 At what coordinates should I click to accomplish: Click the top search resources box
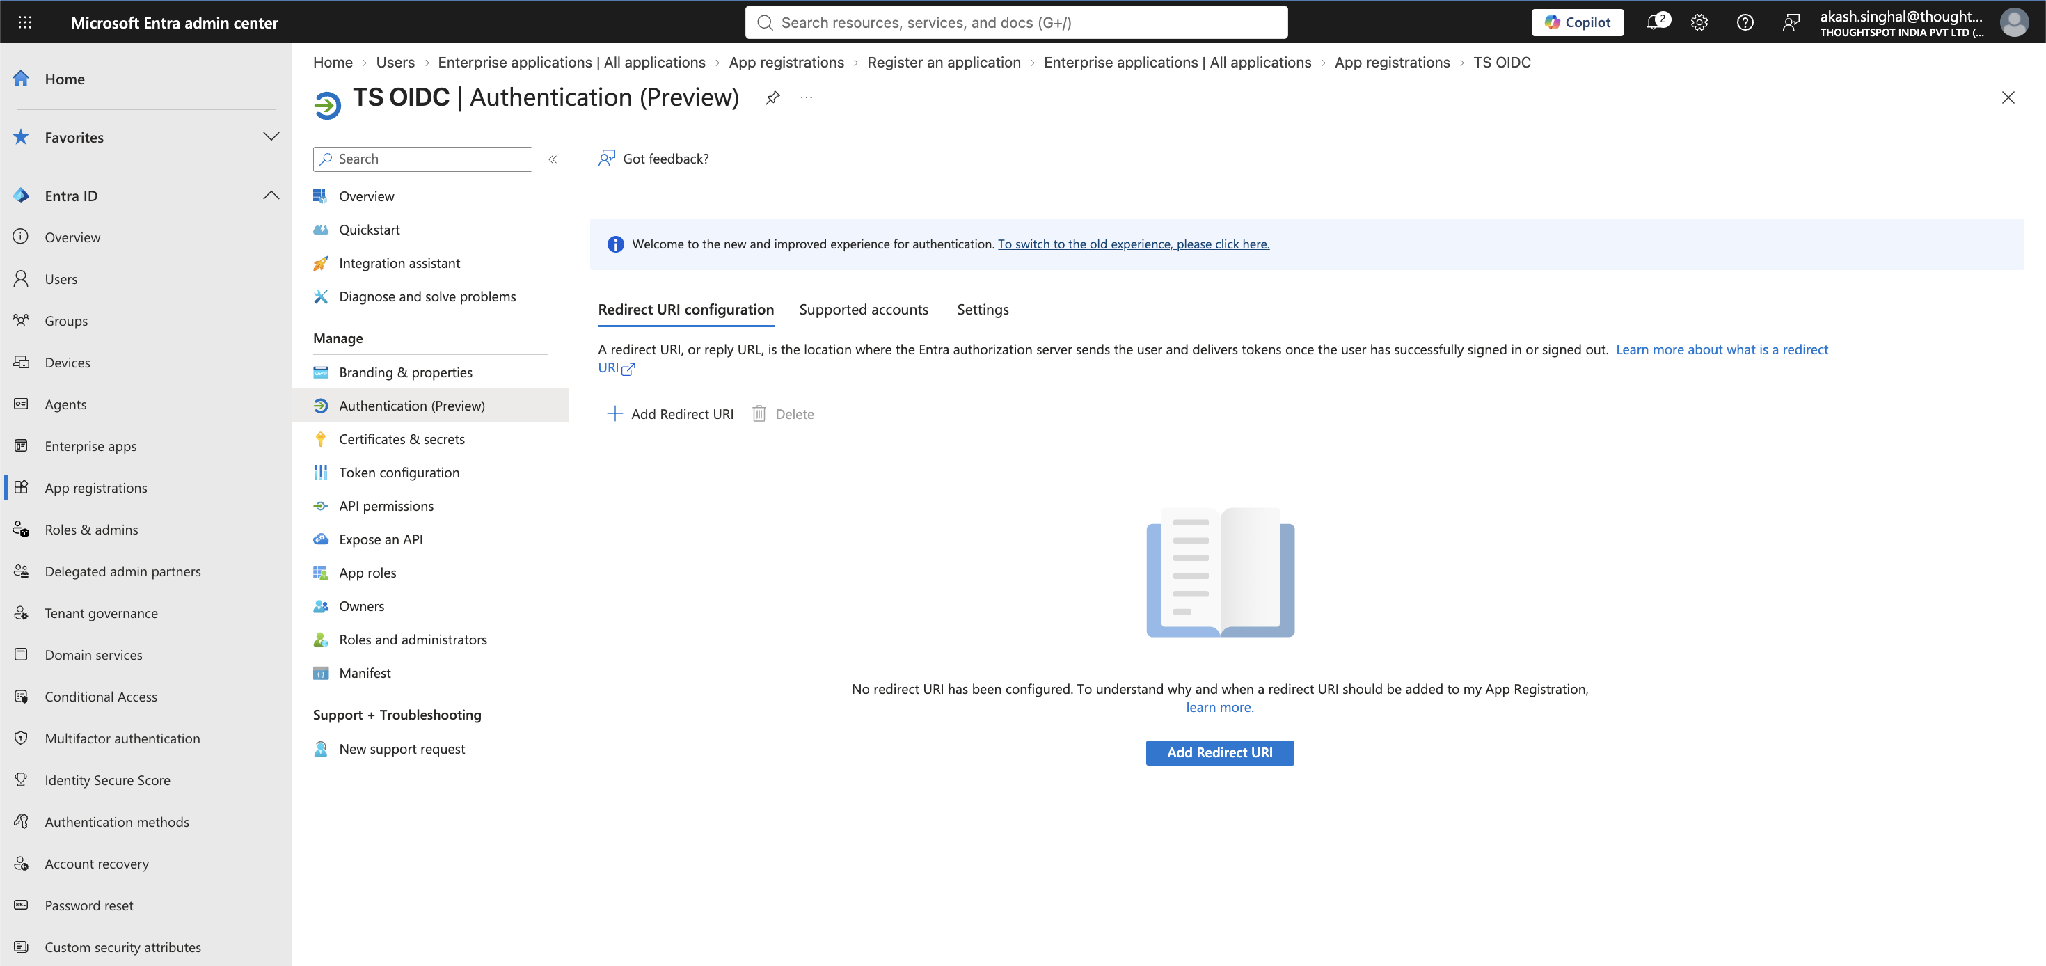(x=1016, y=22)
